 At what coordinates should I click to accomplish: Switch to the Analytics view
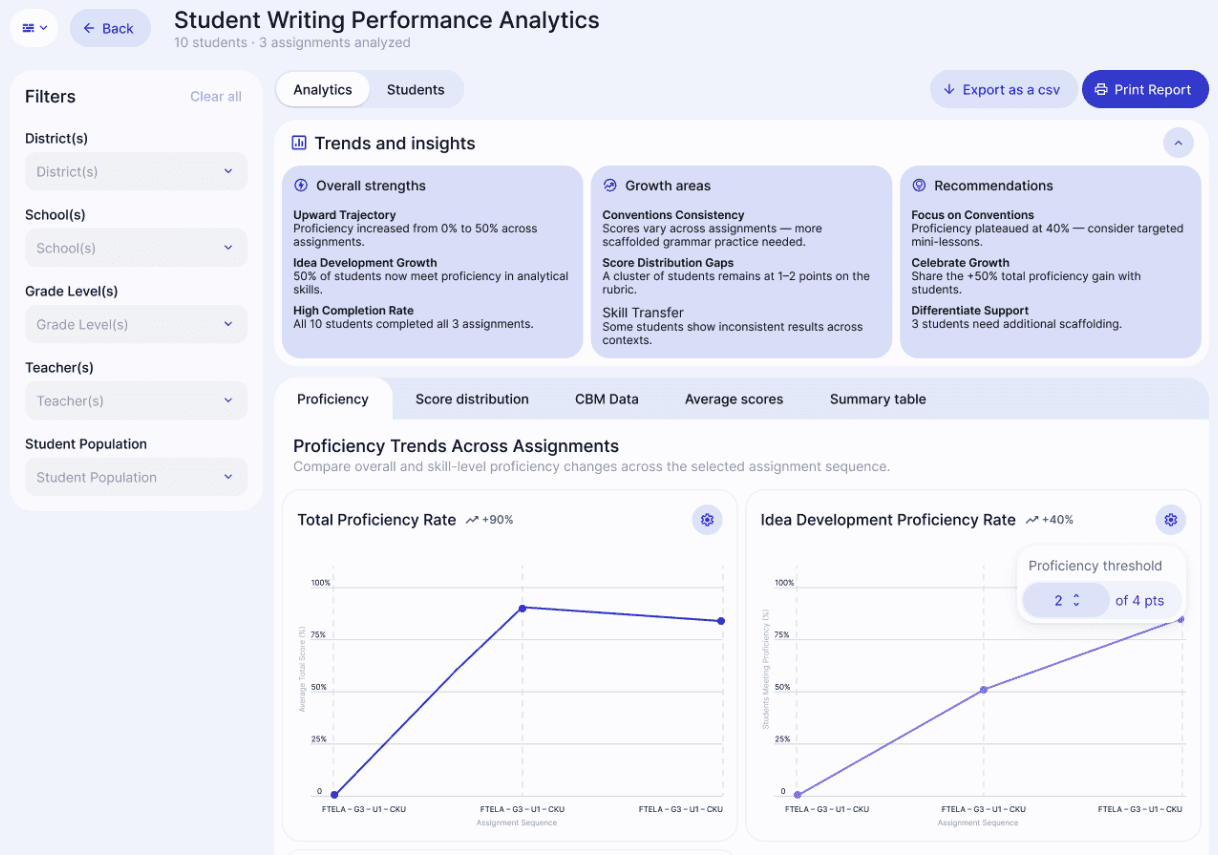click(x=322, y=90)
